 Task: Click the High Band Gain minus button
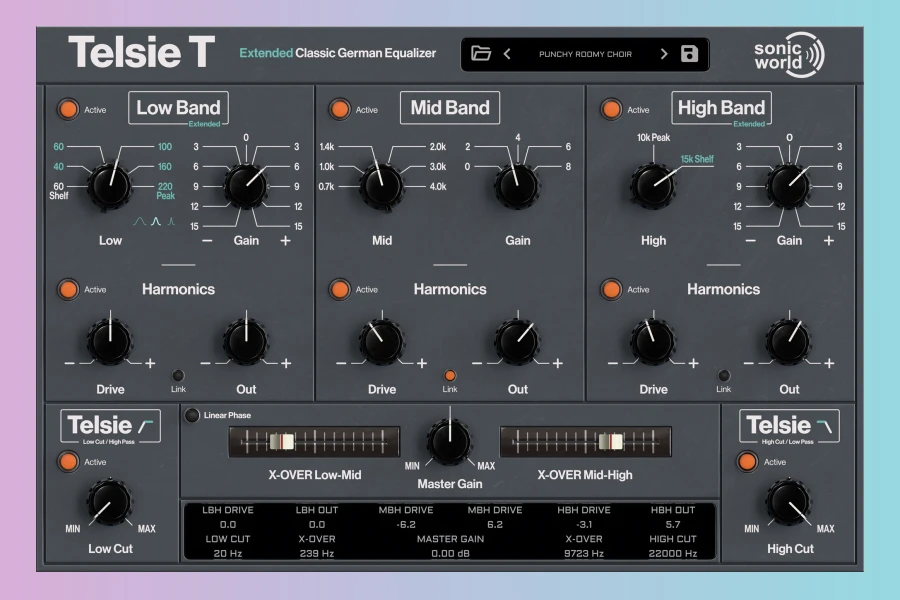751,241
